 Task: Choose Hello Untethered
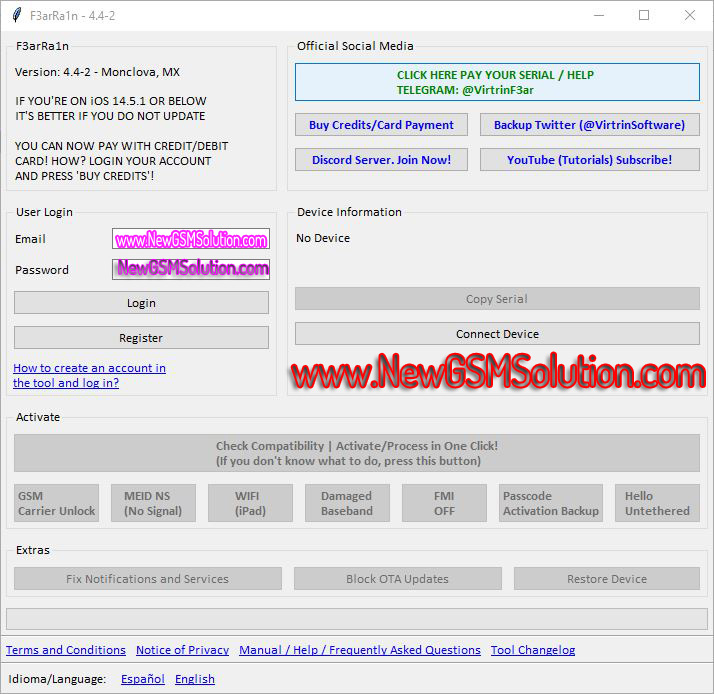tap(657, 503)
